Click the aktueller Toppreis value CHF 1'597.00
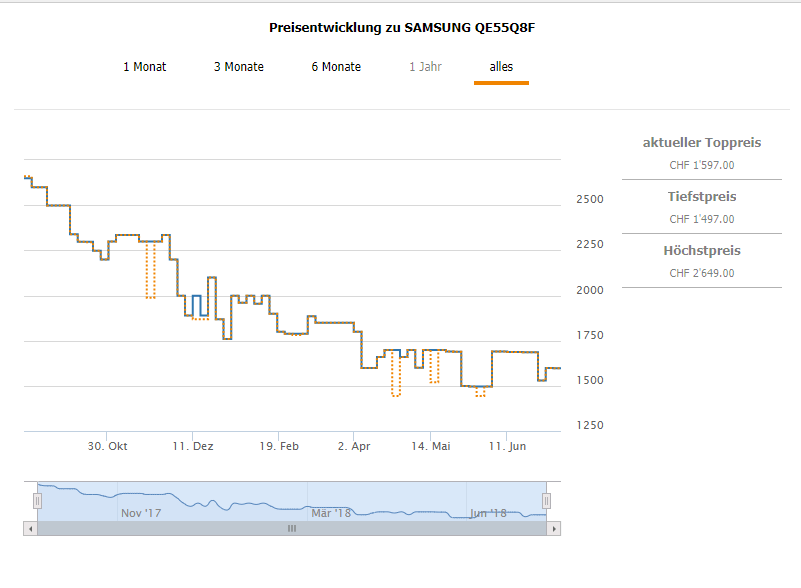The height and width of the screenshot is (588, 801). coord(701,166)
